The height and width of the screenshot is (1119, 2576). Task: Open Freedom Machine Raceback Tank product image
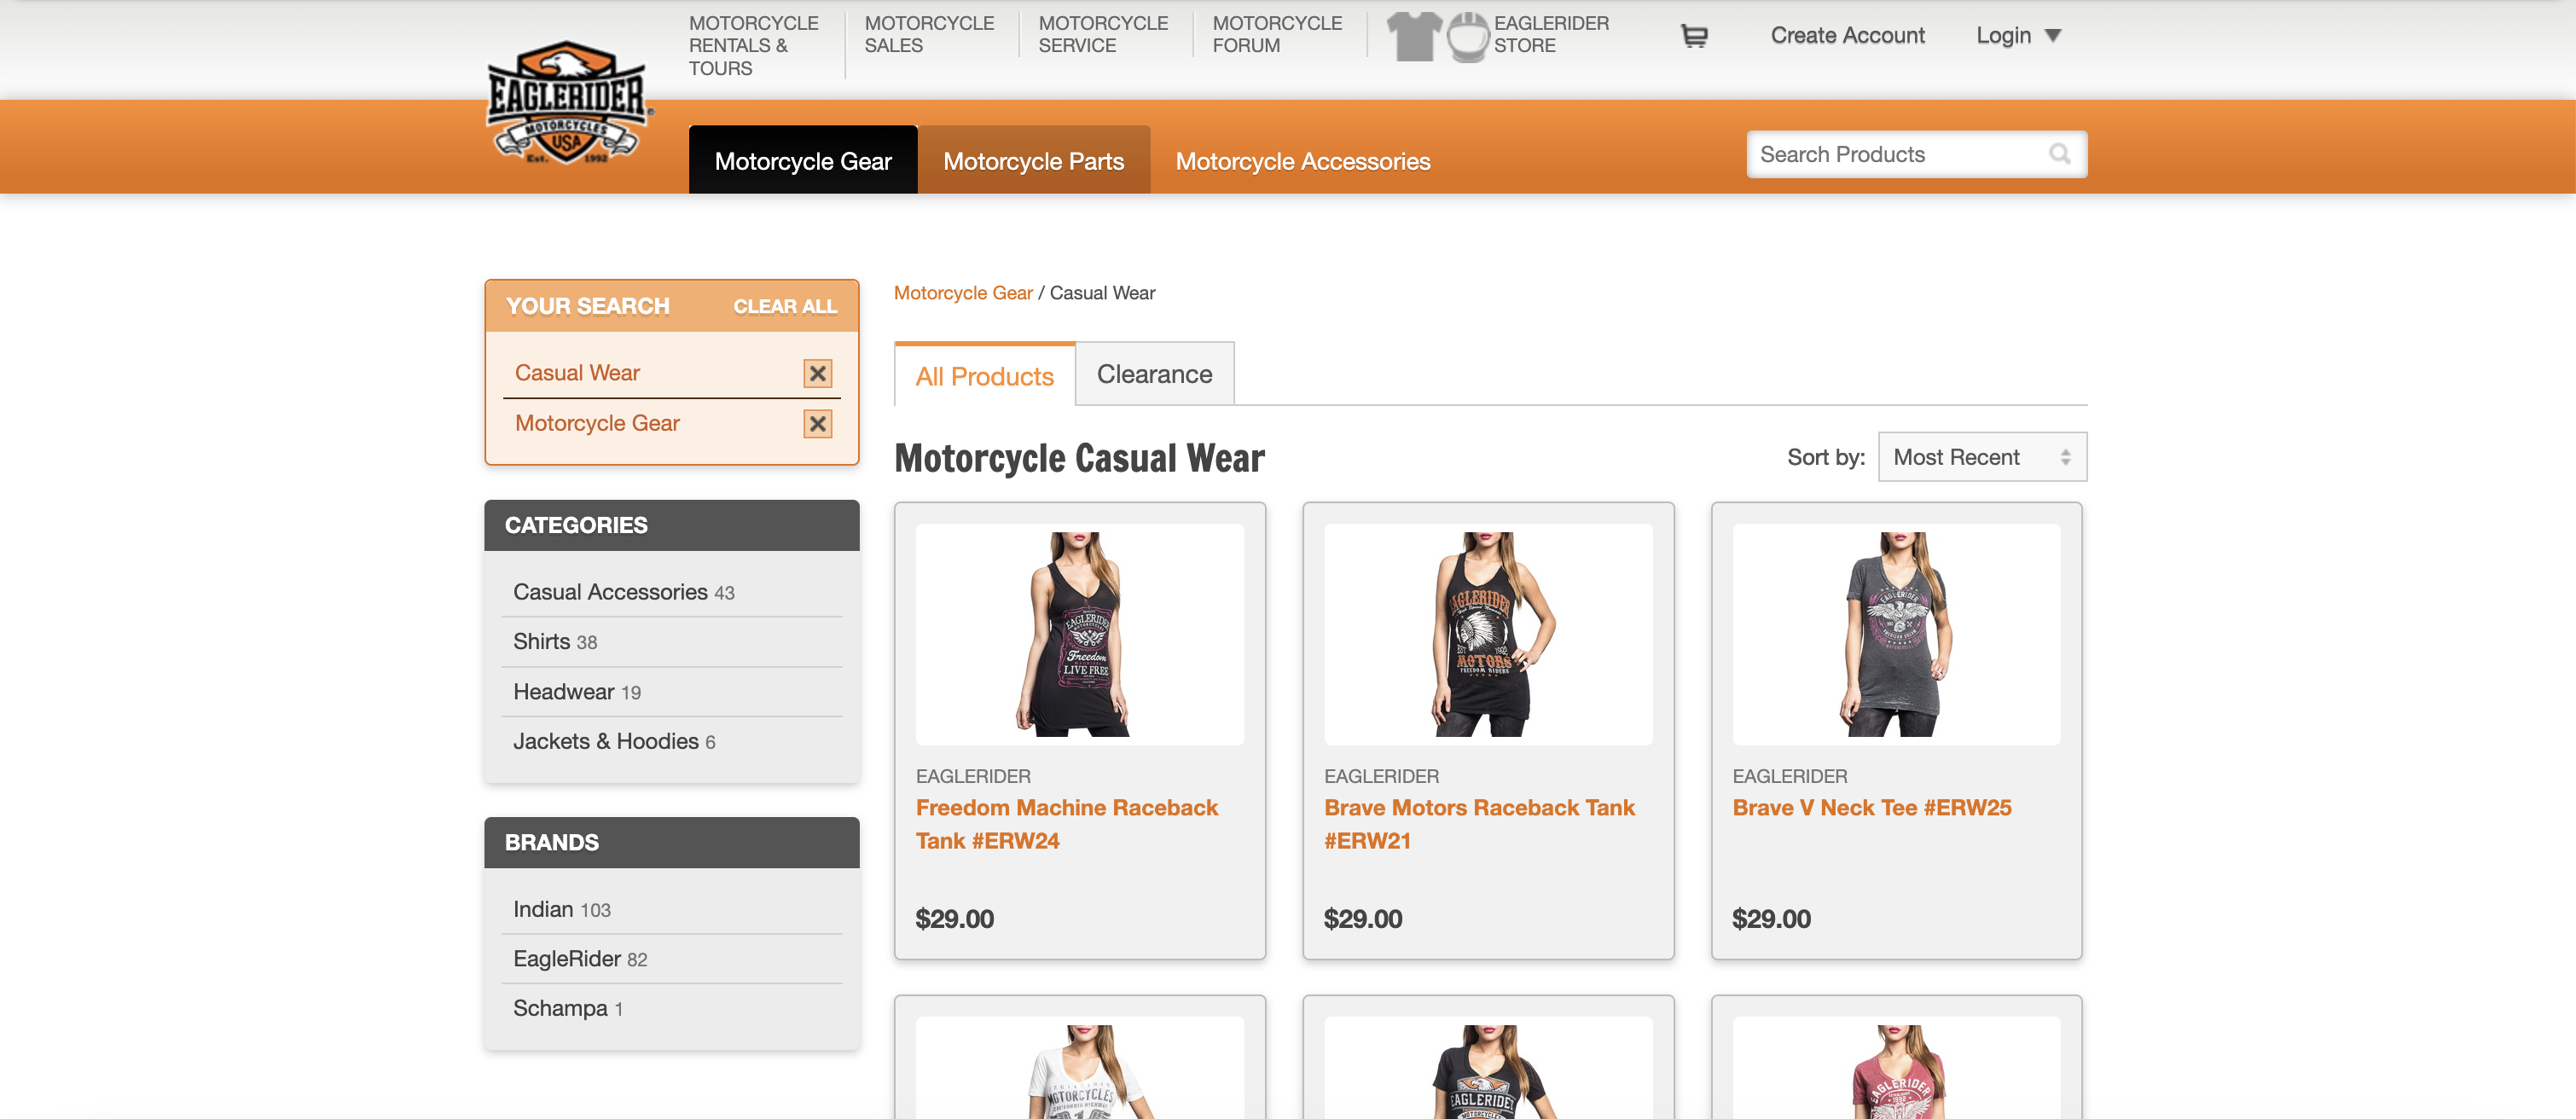tap(1079, 634)
